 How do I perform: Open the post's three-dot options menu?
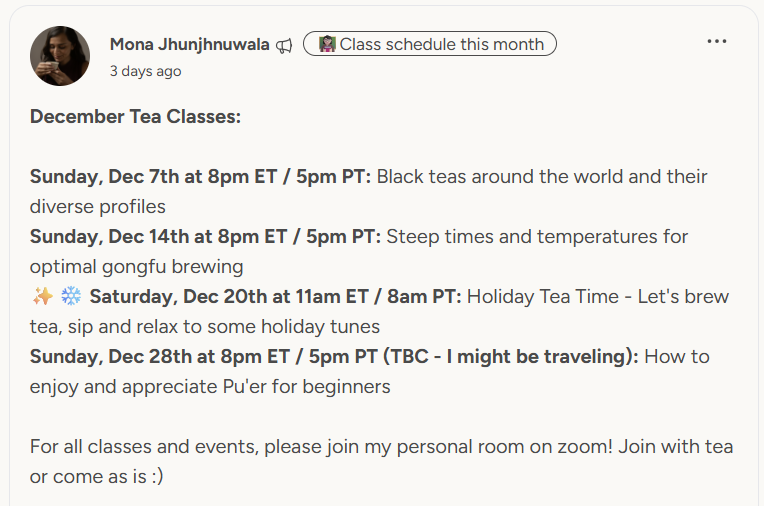[716, 42]
